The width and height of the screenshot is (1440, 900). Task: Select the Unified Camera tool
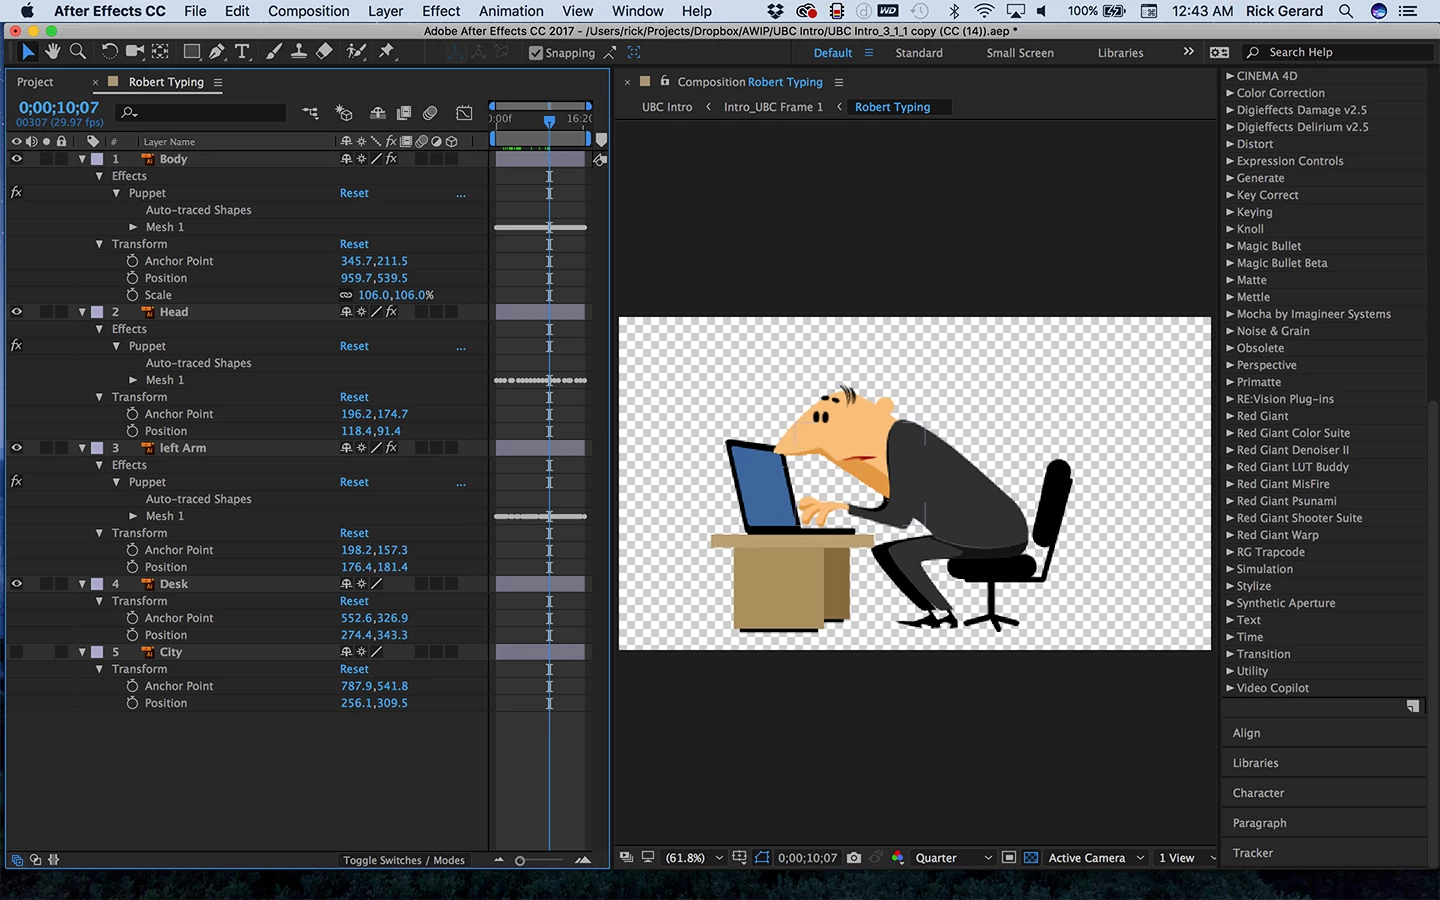pyautogui.click(x=134, y=52)
